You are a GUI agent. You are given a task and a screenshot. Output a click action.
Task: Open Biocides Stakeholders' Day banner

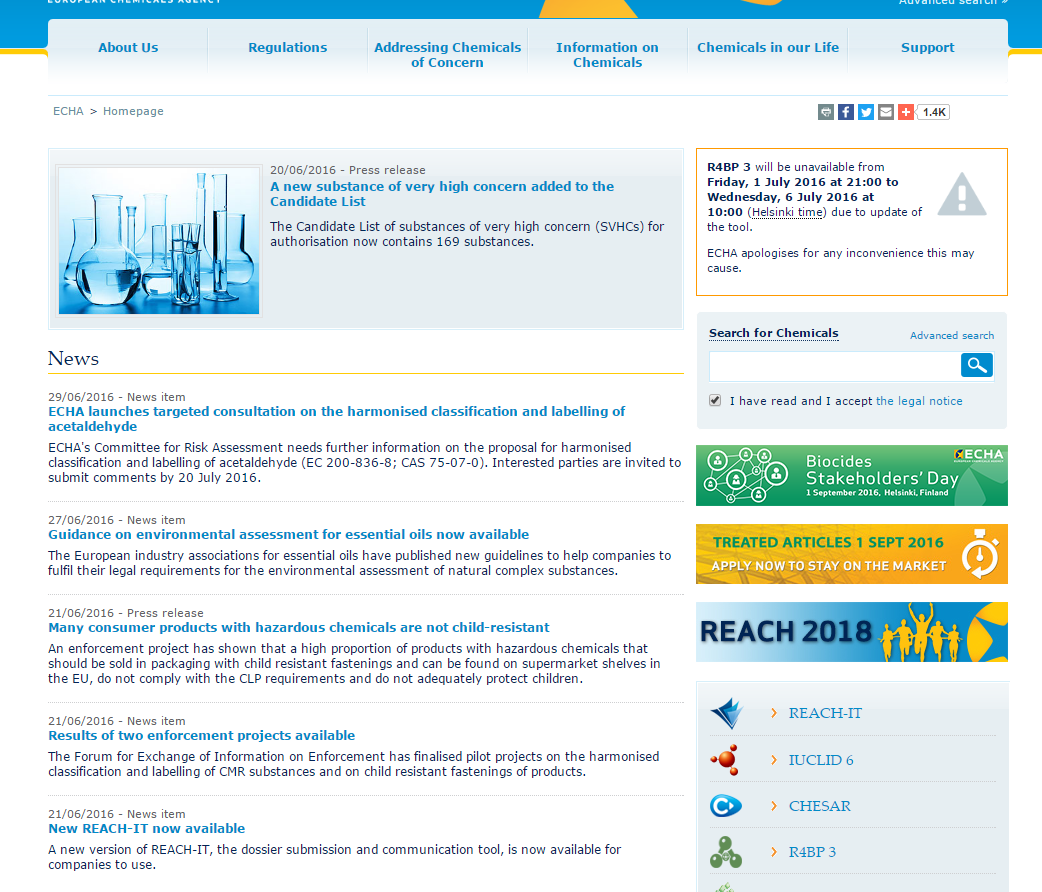click(x=852, y=475)
